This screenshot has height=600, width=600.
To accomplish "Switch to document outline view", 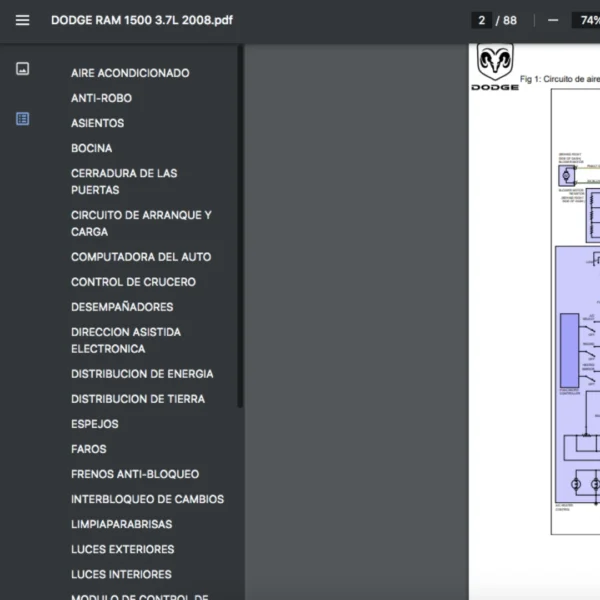I will pyautogui.click(x=22, y=119).
